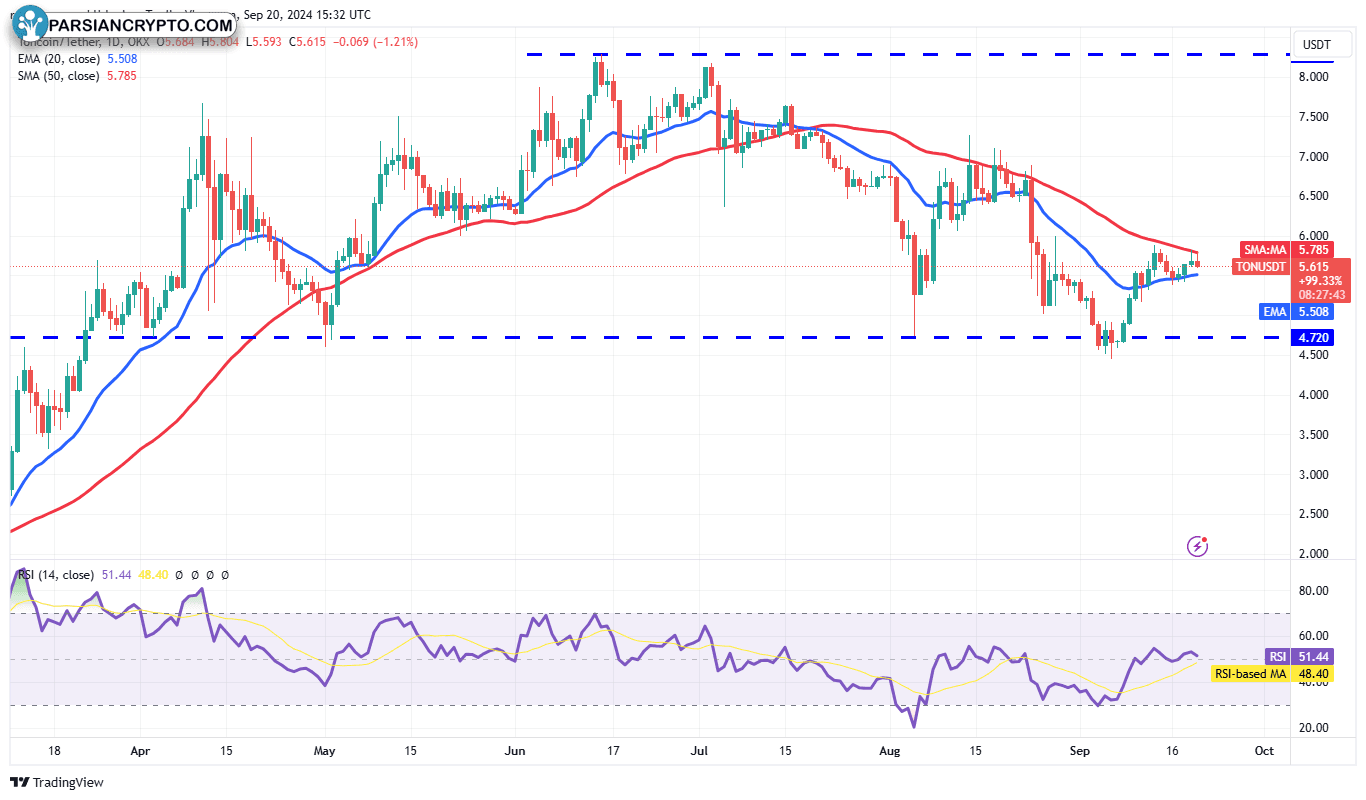Click the Aug label on time axis
The height and width of the screenshot is (800, 1366).
pos(890,749)
